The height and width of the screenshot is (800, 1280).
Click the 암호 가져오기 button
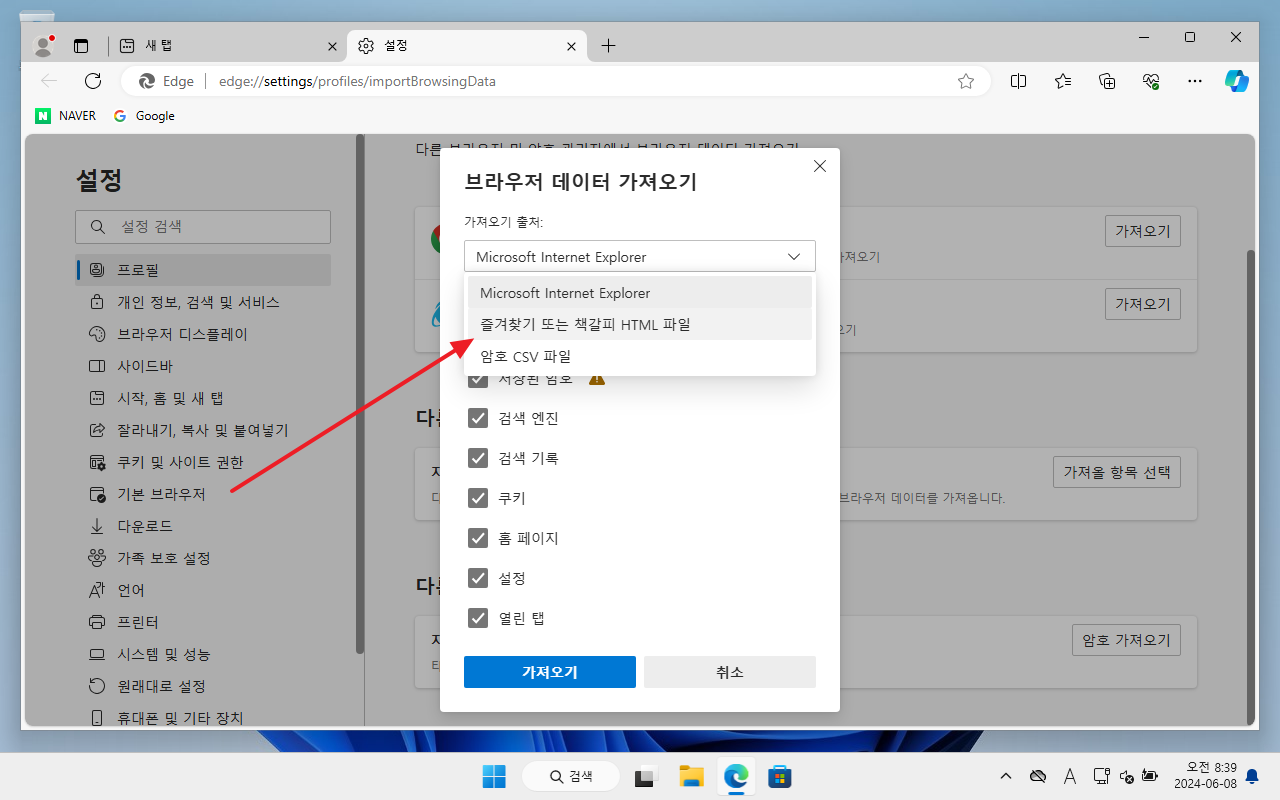[x=1126, y=640]
